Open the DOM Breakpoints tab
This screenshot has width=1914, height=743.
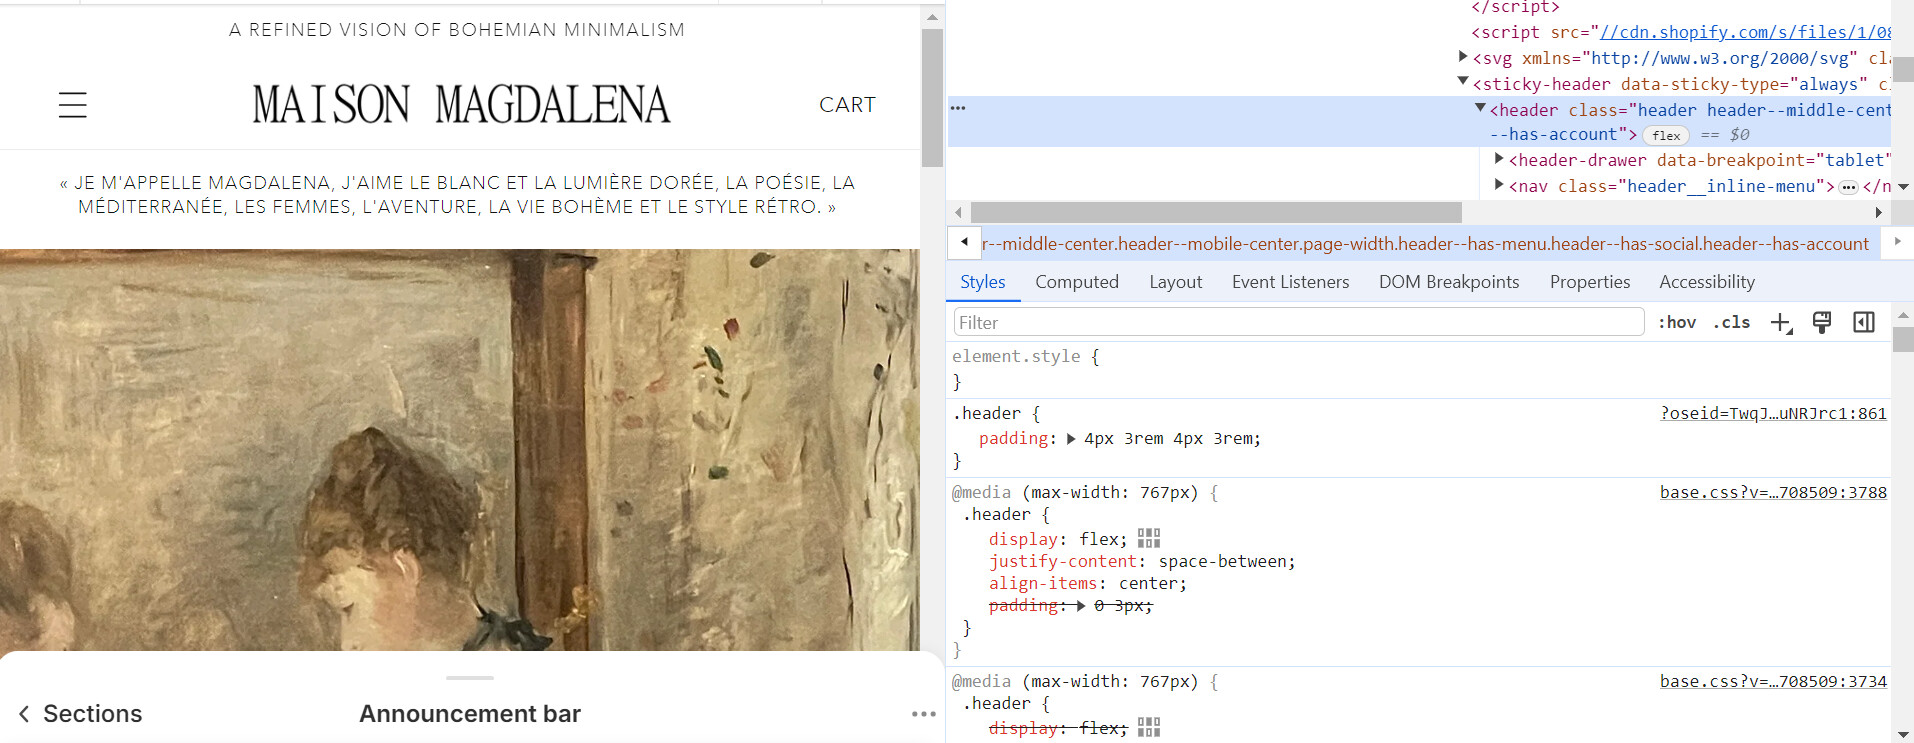(x=1449, y=282)
